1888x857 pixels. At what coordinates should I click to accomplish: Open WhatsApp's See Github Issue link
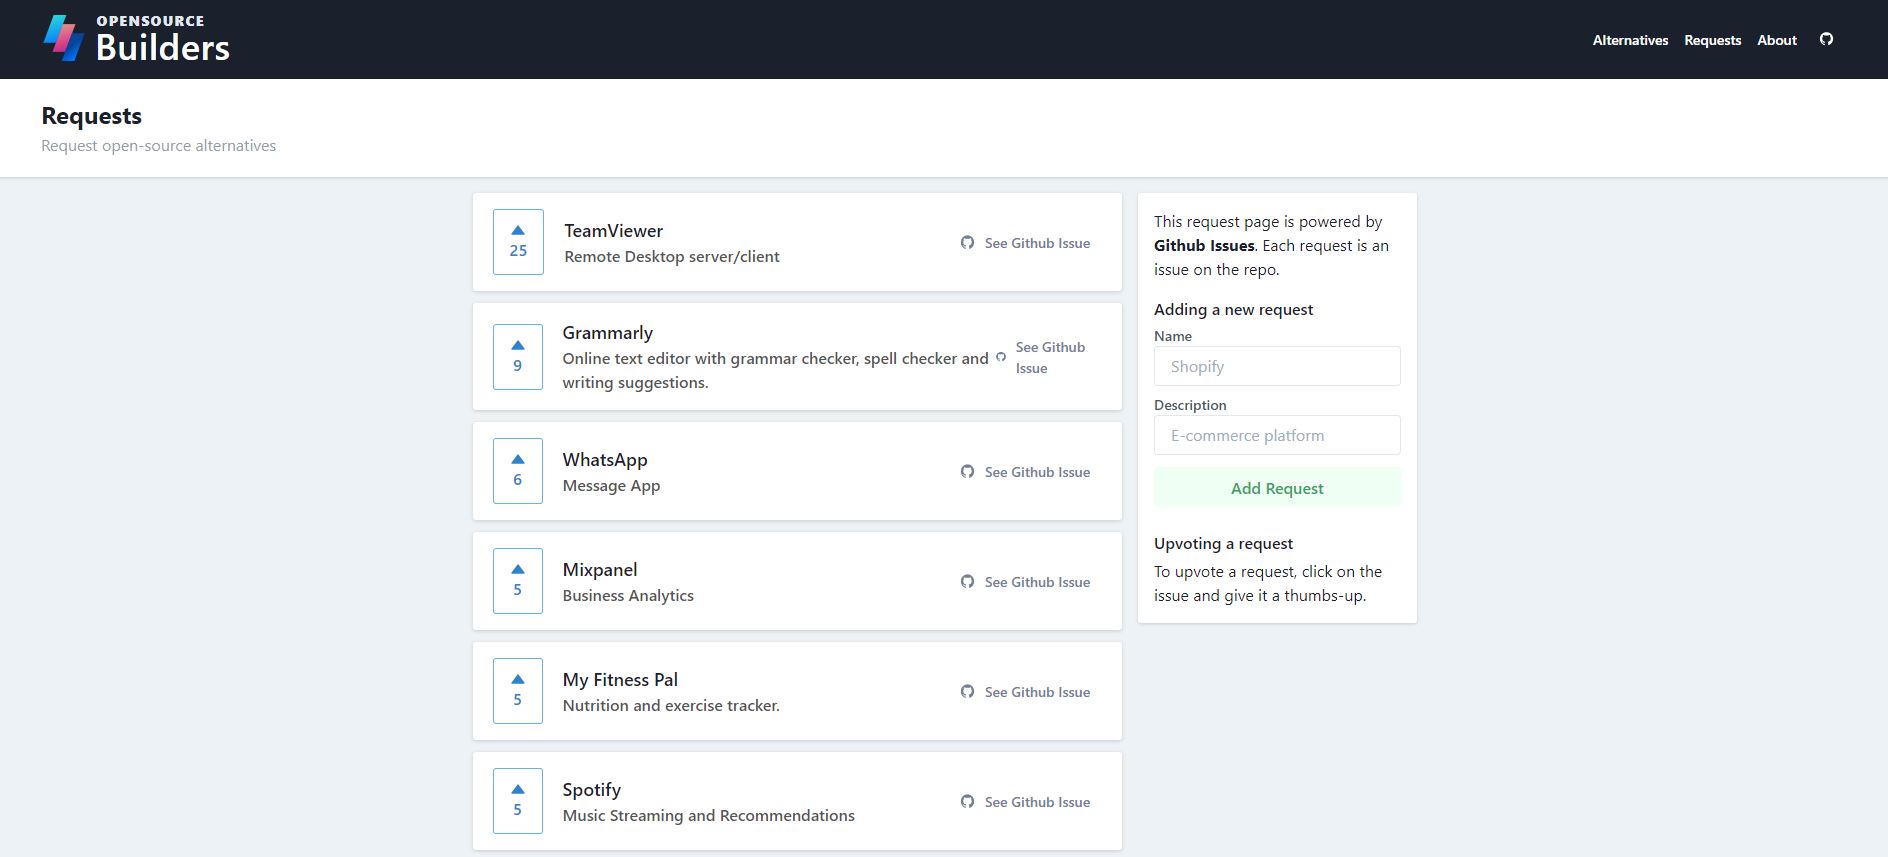click(x=1037, y=472)
